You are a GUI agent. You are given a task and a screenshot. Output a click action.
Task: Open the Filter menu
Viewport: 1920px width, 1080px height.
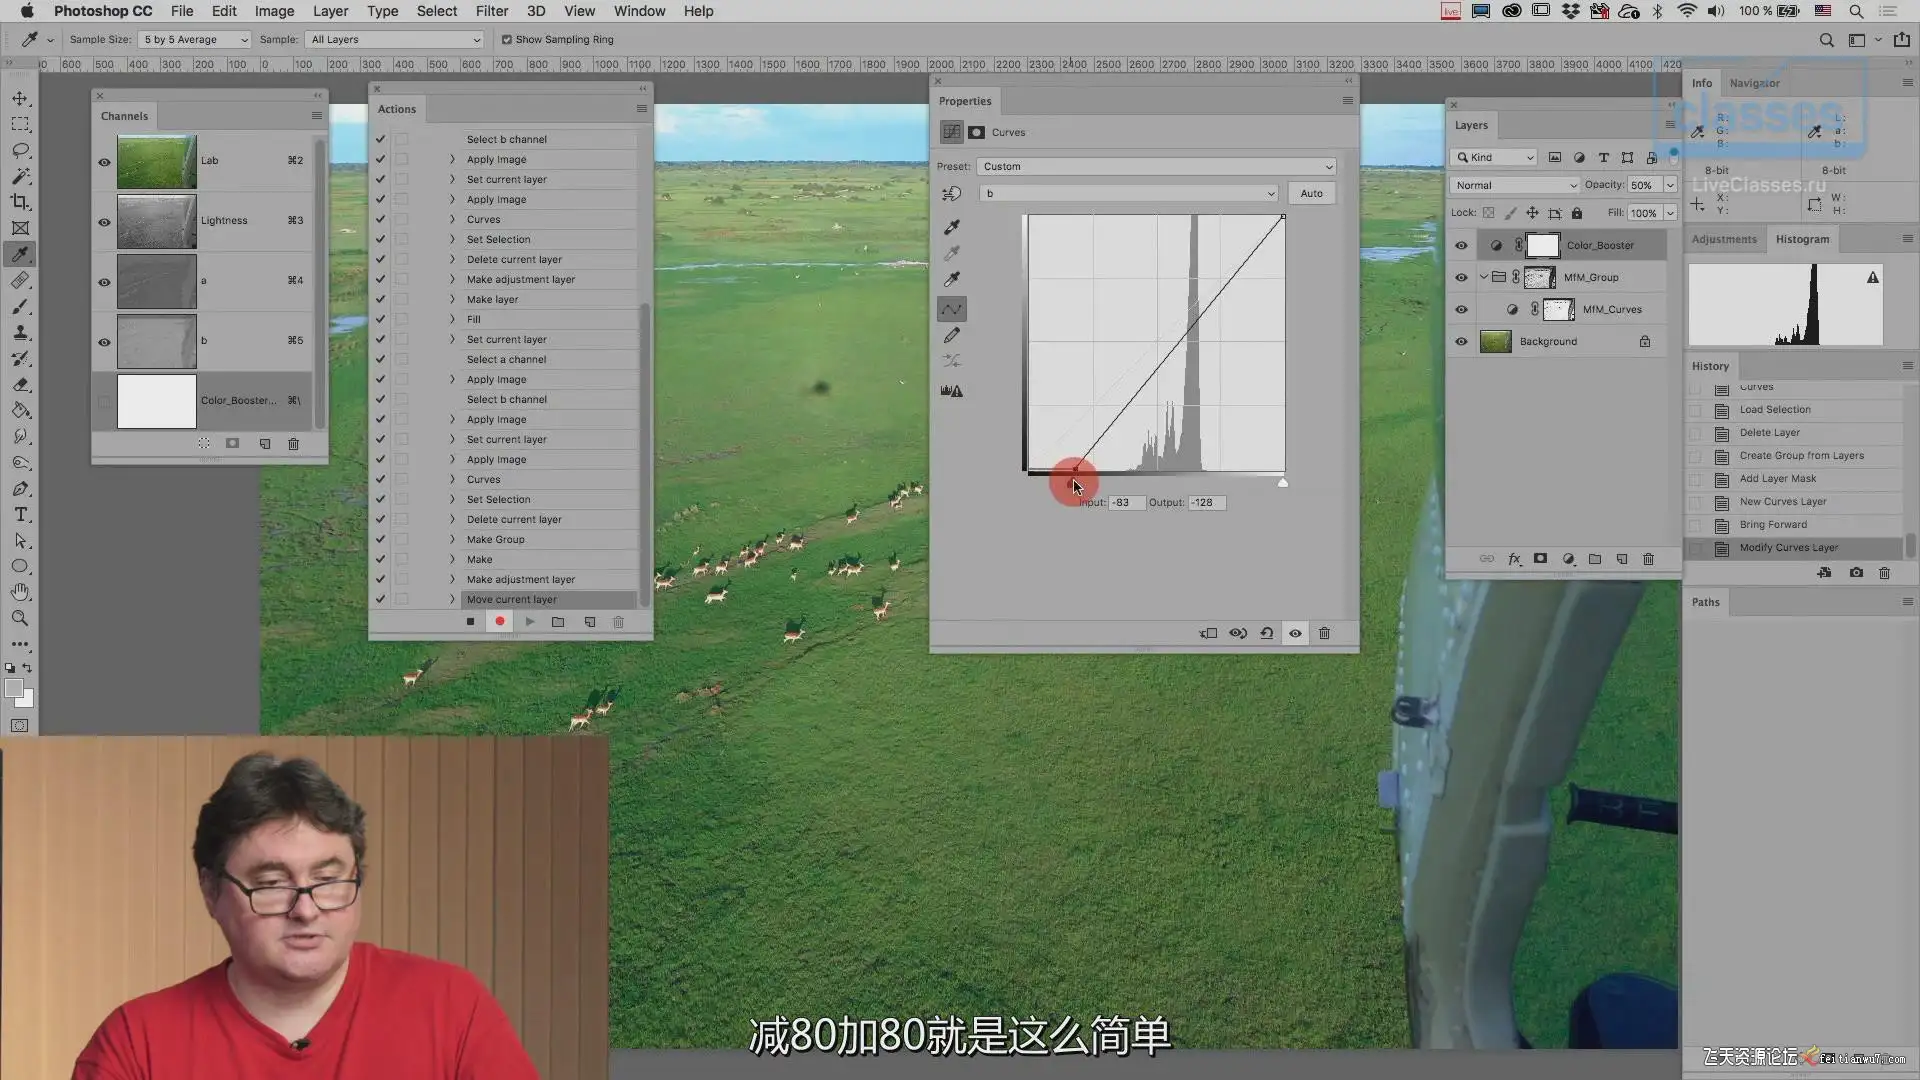point(491,11)
